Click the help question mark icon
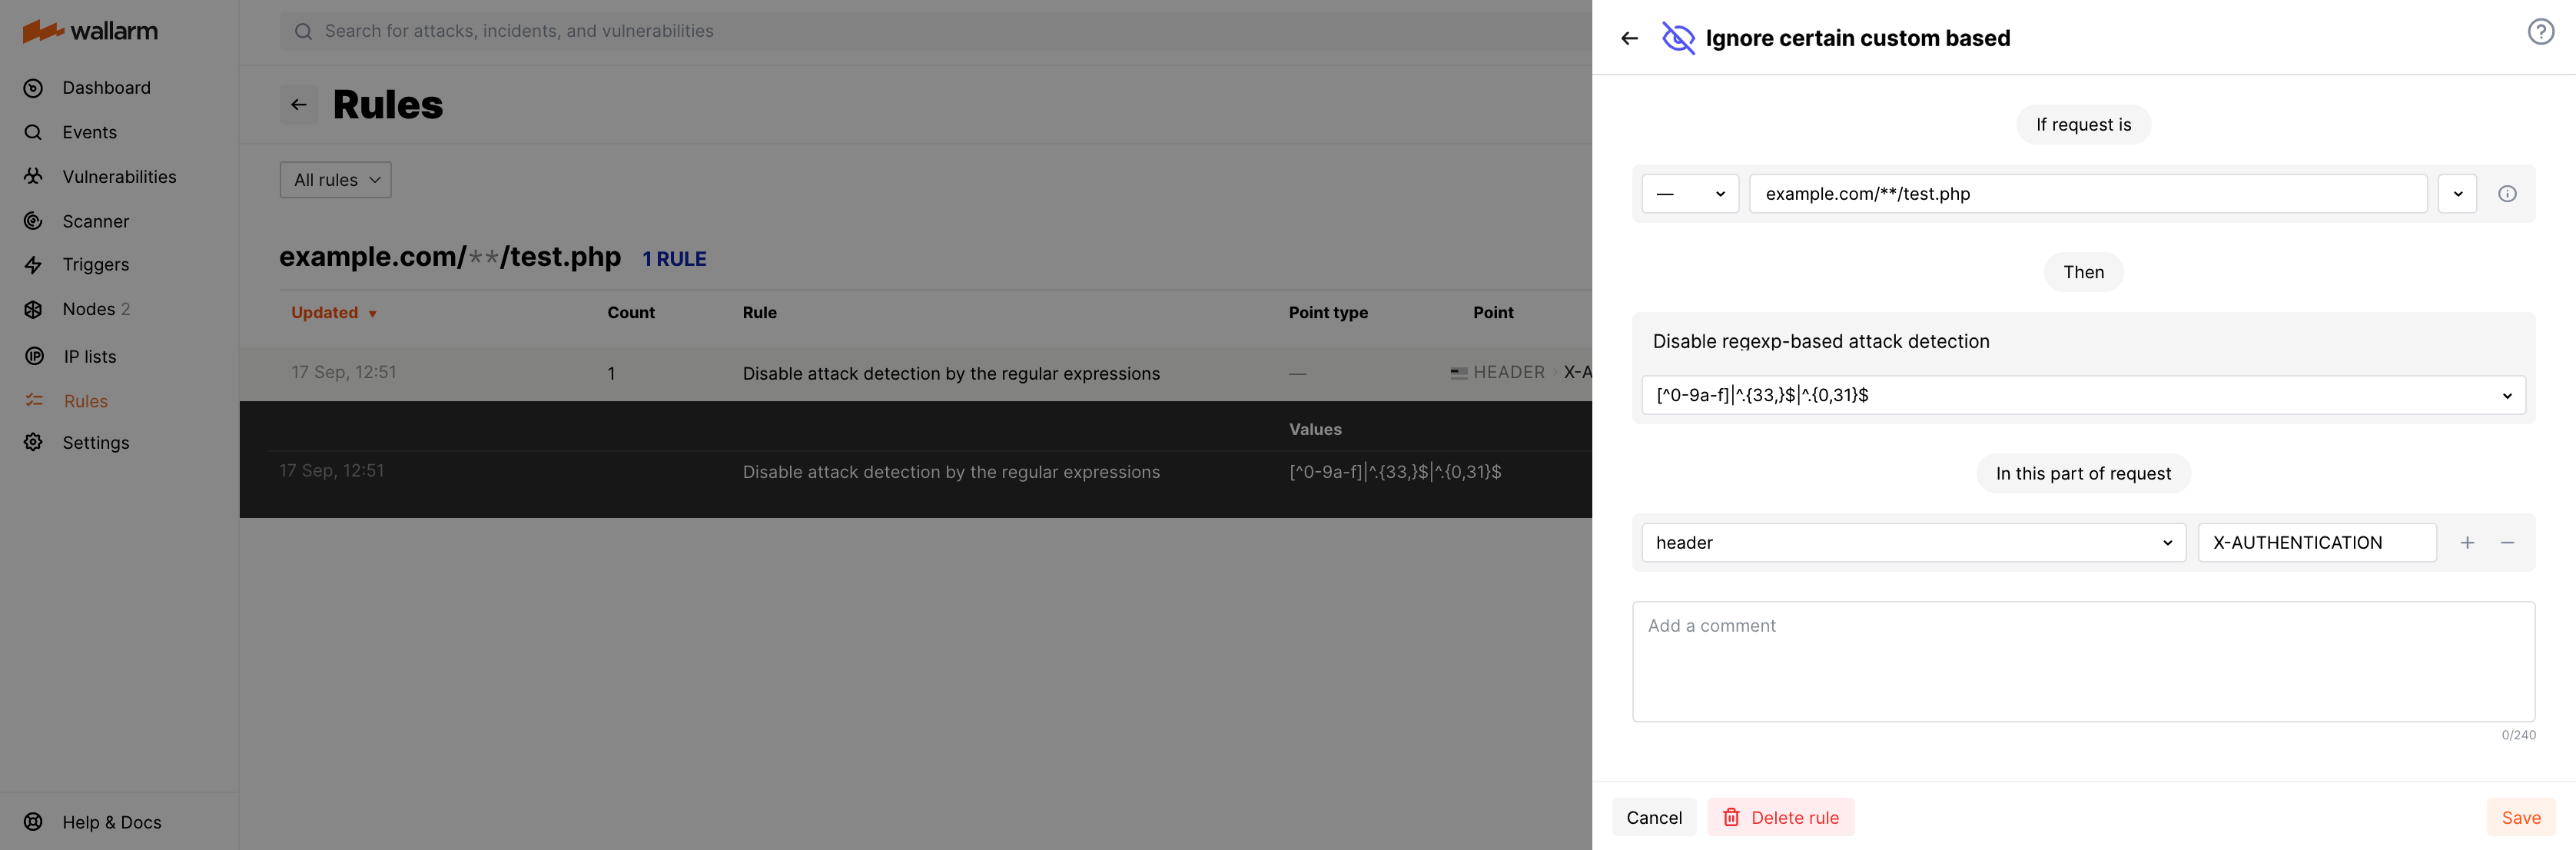This screenshot has width=2576, height=850. pos(2540,32)
